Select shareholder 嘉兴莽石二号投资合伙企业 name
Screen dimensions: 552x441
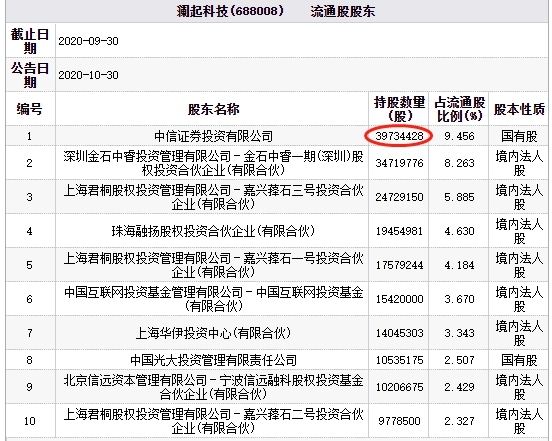[213, 421]
